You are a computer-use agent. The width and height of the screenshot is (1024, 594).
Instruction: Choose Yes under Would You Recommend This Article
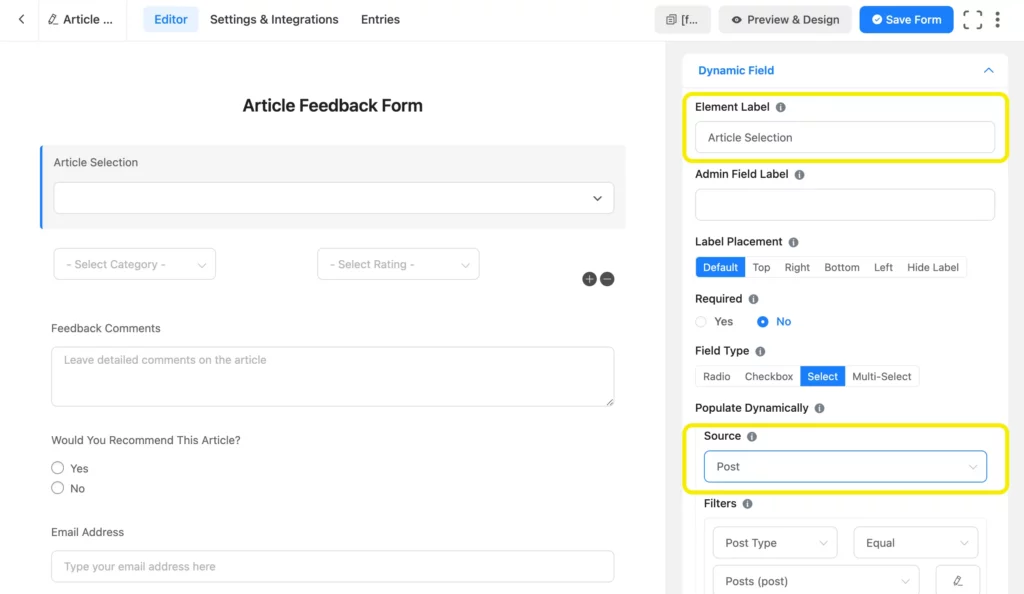[58, 467]
